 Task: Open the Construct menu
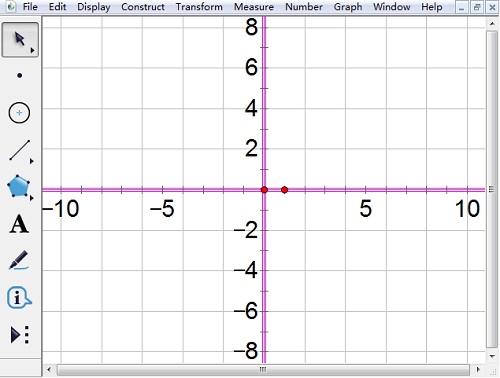pos(143,7)
